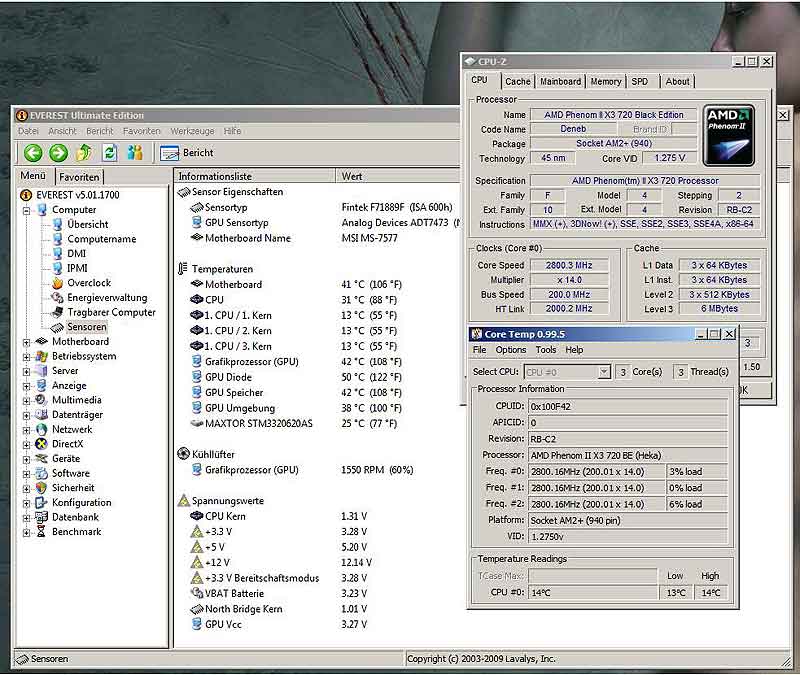Click the Sensor Eigenschaften header icon
Viewport: 800px width, 675px height.
pos(184,192)
